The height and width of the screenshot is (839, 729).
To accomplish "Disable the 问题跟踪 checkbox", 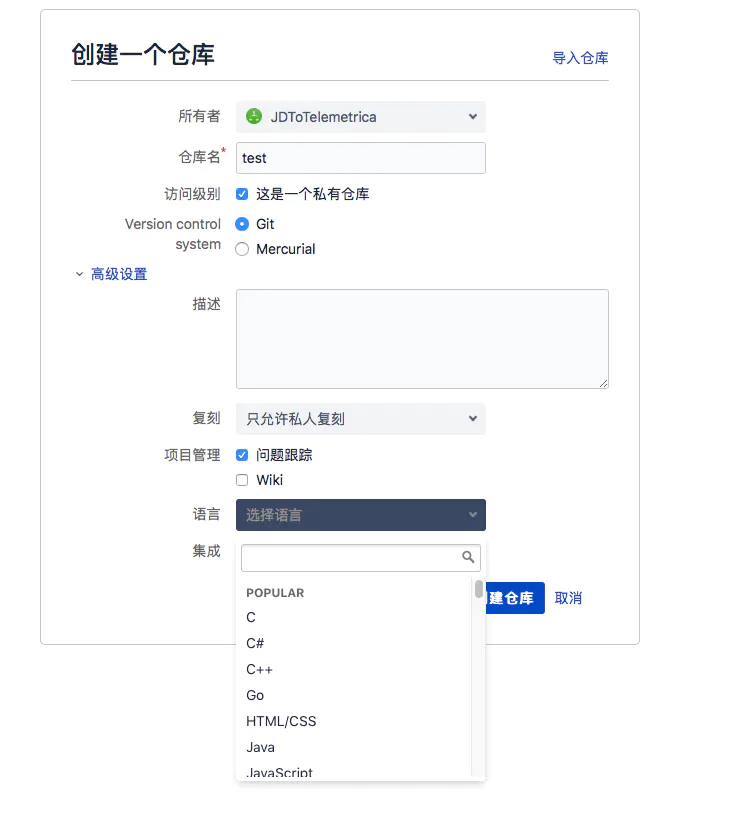I will tap(241, 456).
